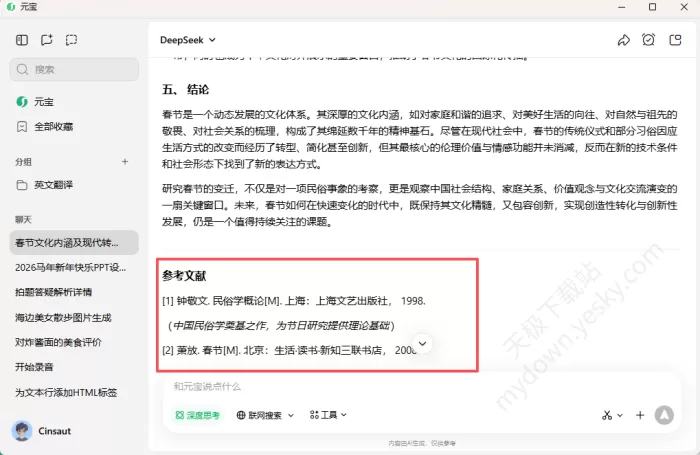Click the 分组 section label
The width and height of the screenshot is (700, 455).
[x=23, y=162]
